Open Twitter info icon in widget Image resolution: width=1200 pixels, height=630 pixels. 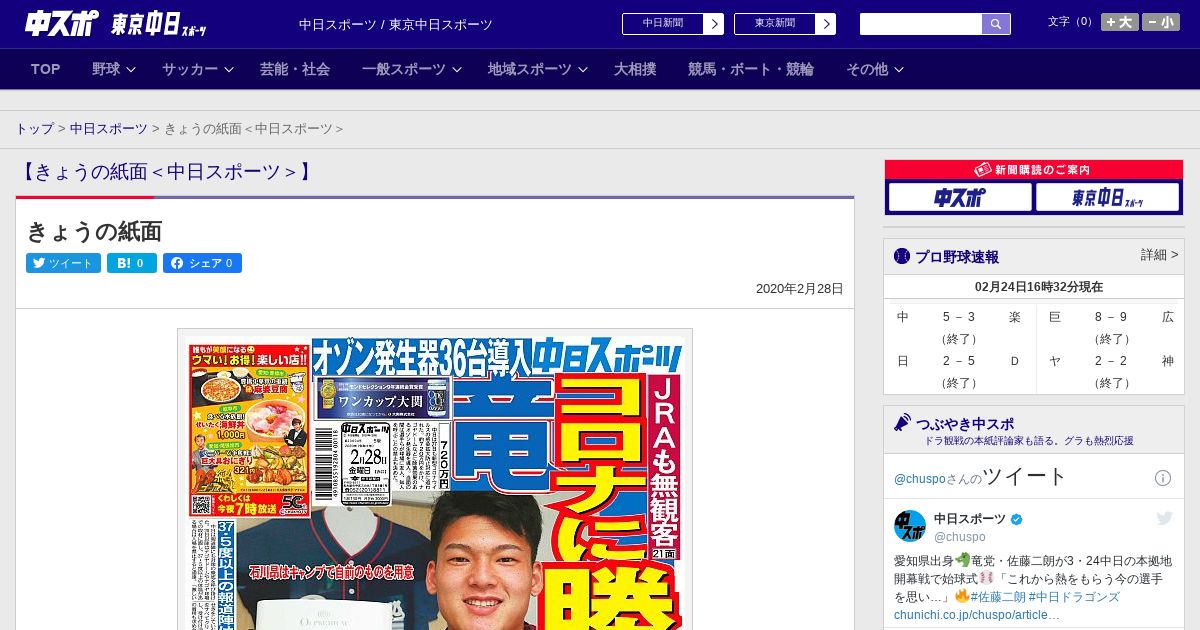(x=1163, y=478)
